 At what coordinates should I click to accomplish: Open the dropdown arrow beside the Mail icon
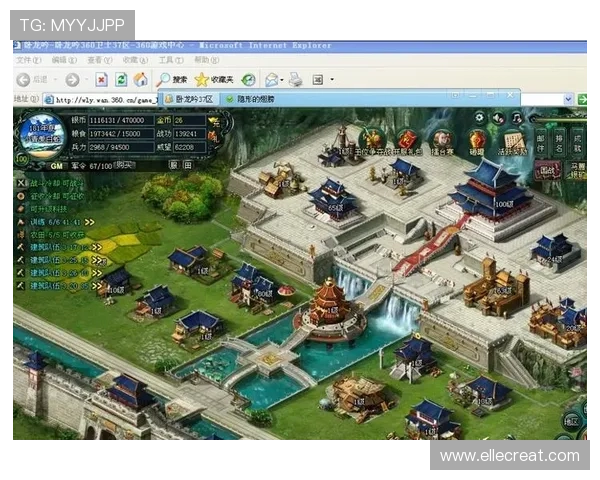point(282,80)
